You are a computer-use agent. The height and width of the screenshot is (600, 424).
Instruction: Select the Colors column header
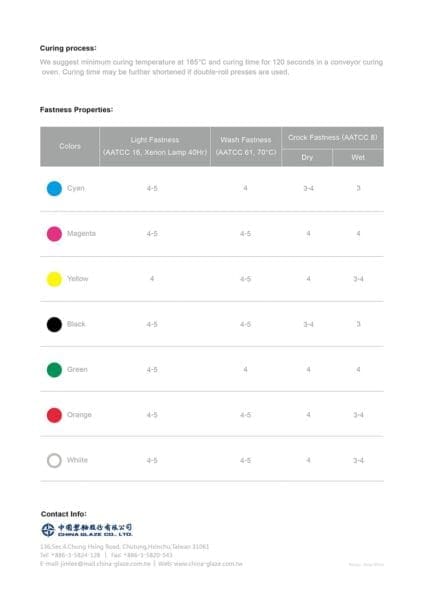tap(70, 146)
